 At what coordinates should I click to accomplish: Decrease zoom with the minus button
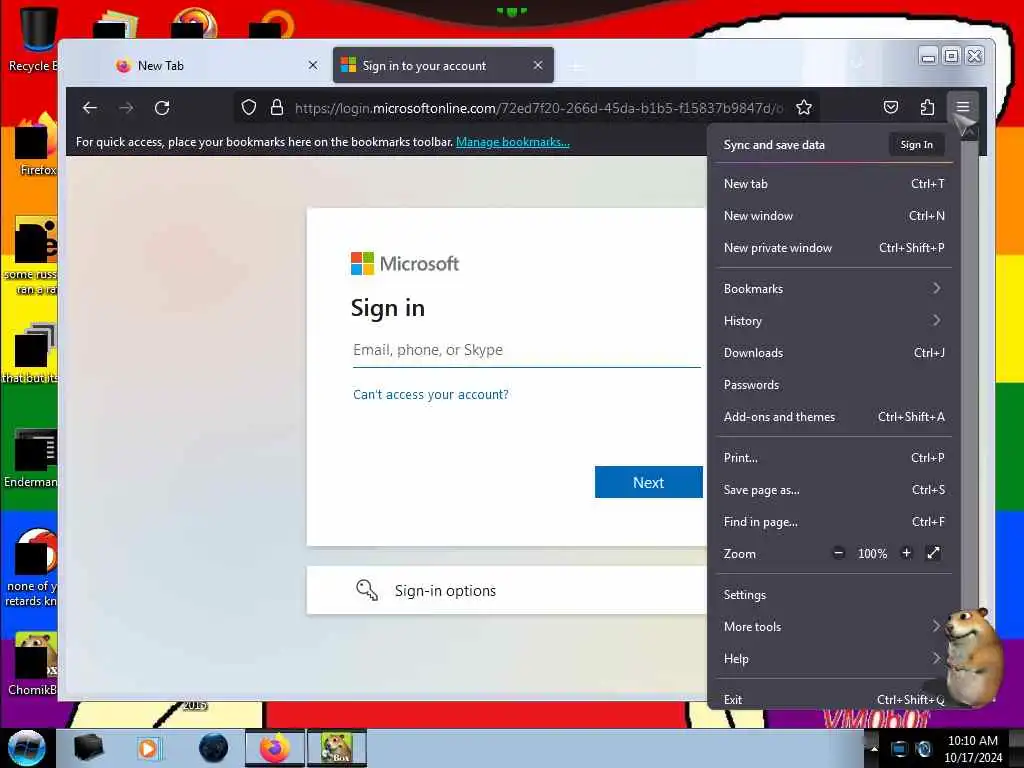(x=839, y=553)
